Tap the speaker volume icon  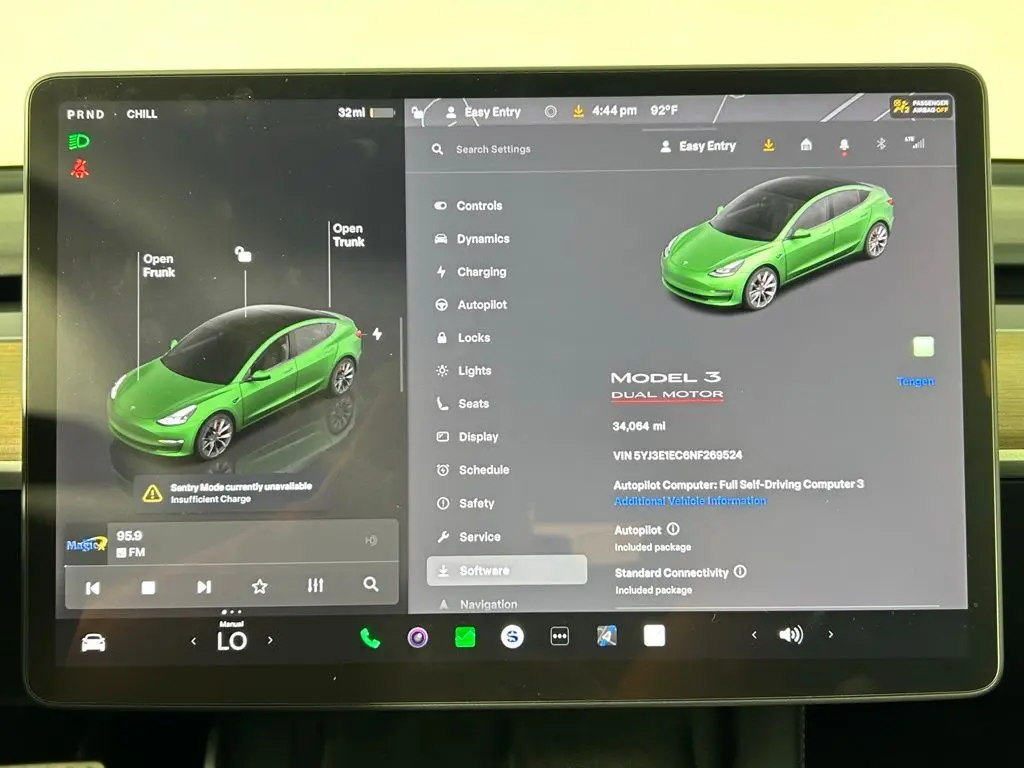click(x=791, y=634)
